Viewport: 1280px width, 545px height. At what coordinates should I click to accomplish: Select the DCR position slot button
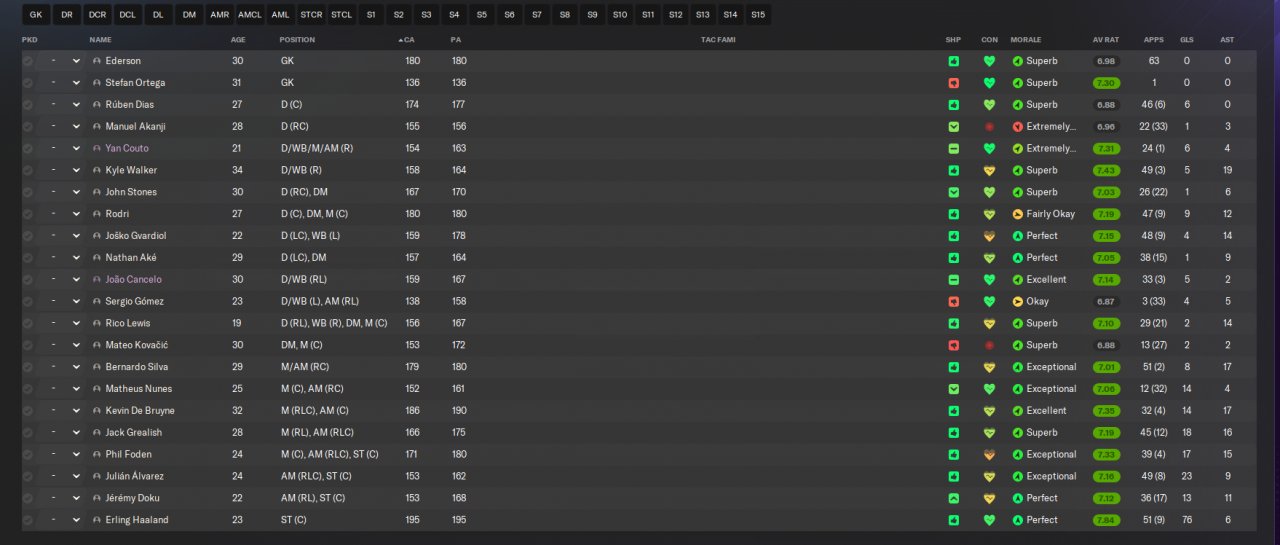[97, 15]
